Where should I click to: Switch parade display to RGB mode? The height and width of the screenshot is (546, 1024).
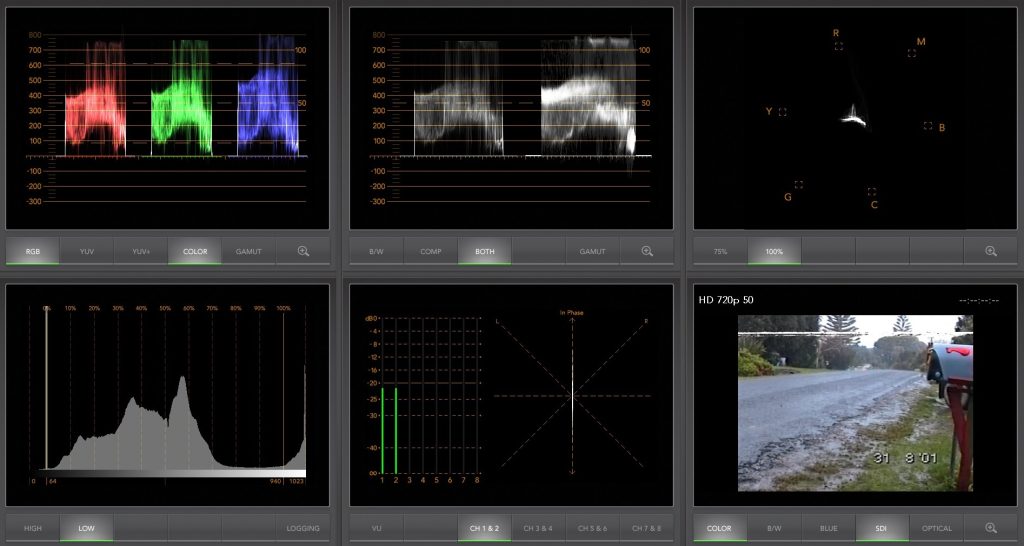click(x=33, y=251)
